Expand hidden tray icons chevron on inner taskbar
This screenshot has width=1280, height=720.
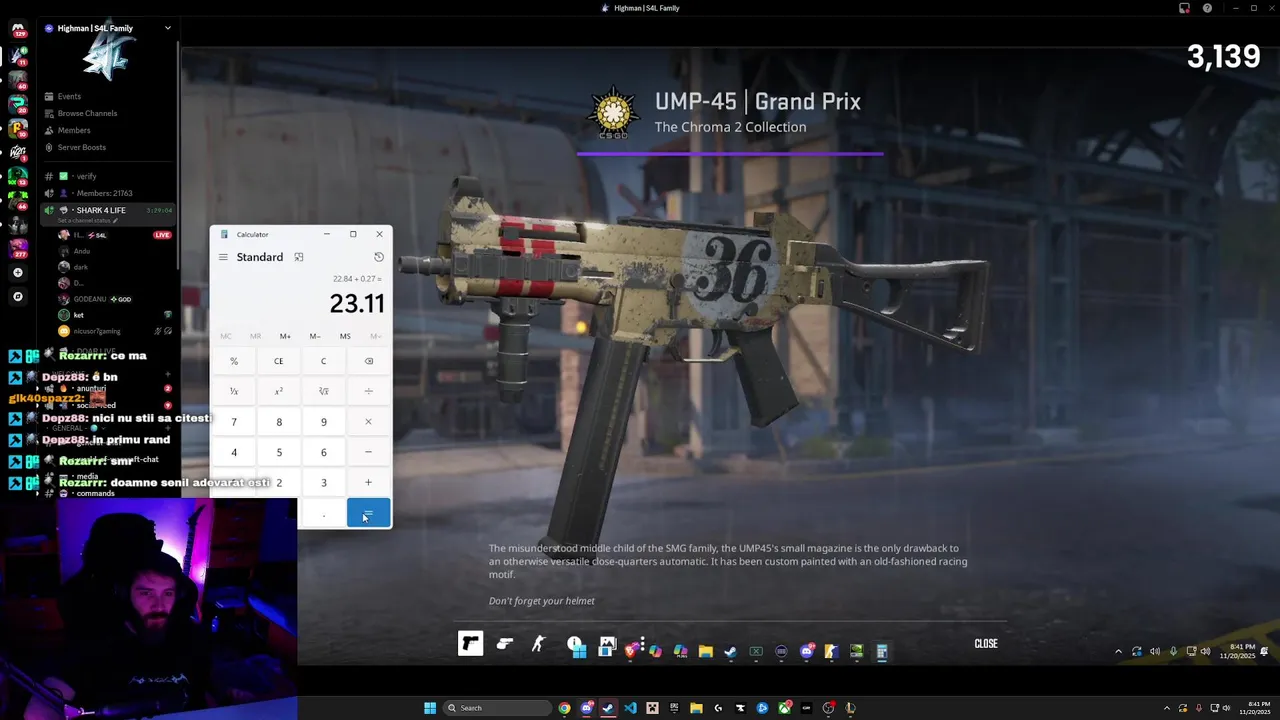[1118, 651]
